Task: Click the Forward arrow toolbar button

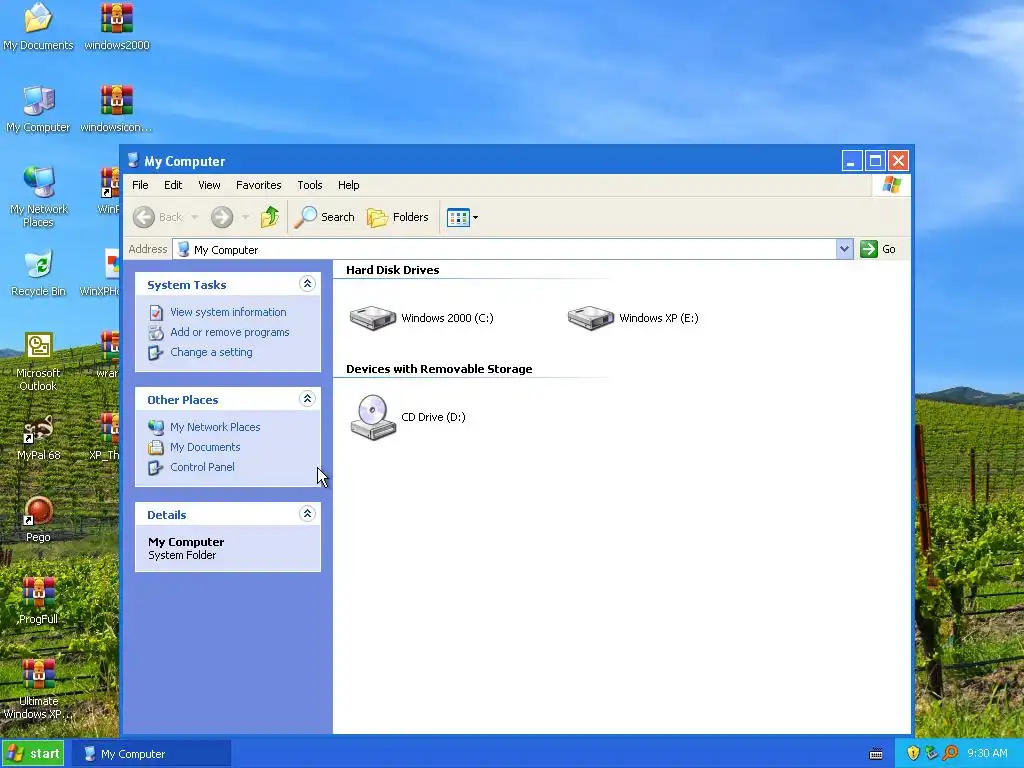Action: point(222,217)
